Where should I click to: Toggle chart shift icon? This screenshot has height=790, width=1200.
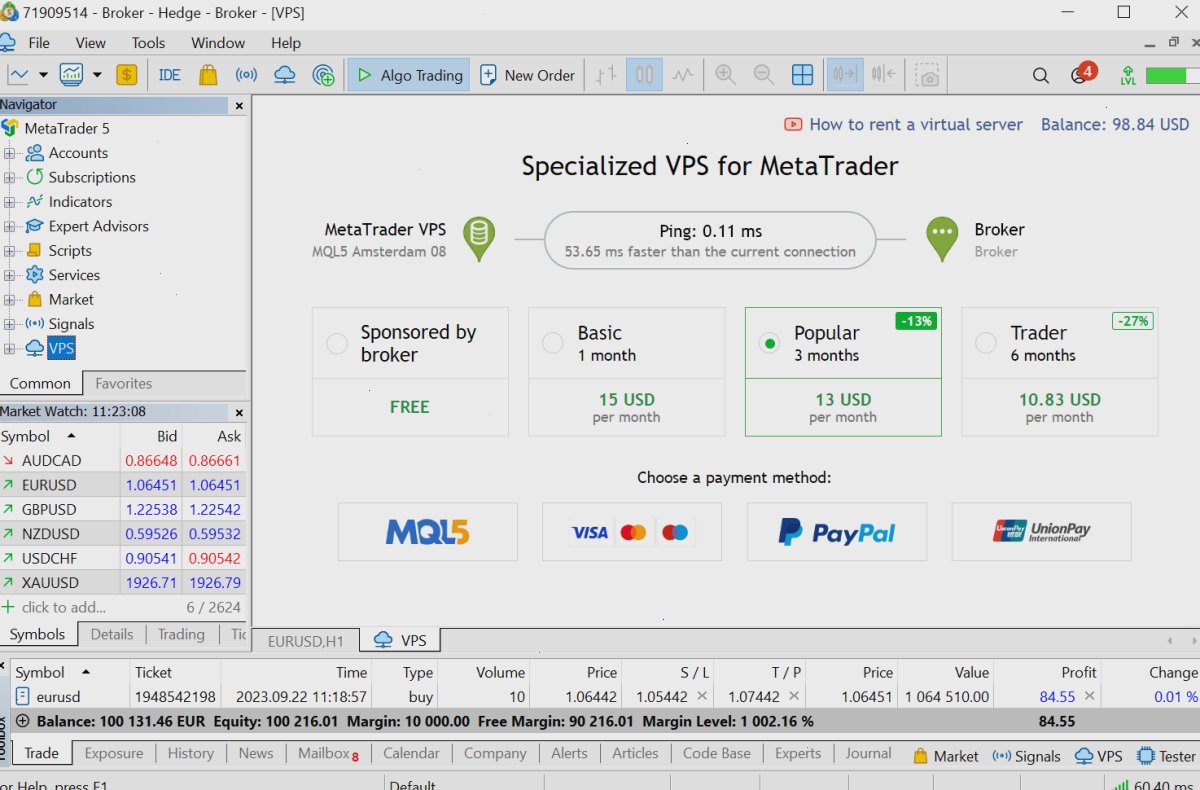(x=884, y=75)
